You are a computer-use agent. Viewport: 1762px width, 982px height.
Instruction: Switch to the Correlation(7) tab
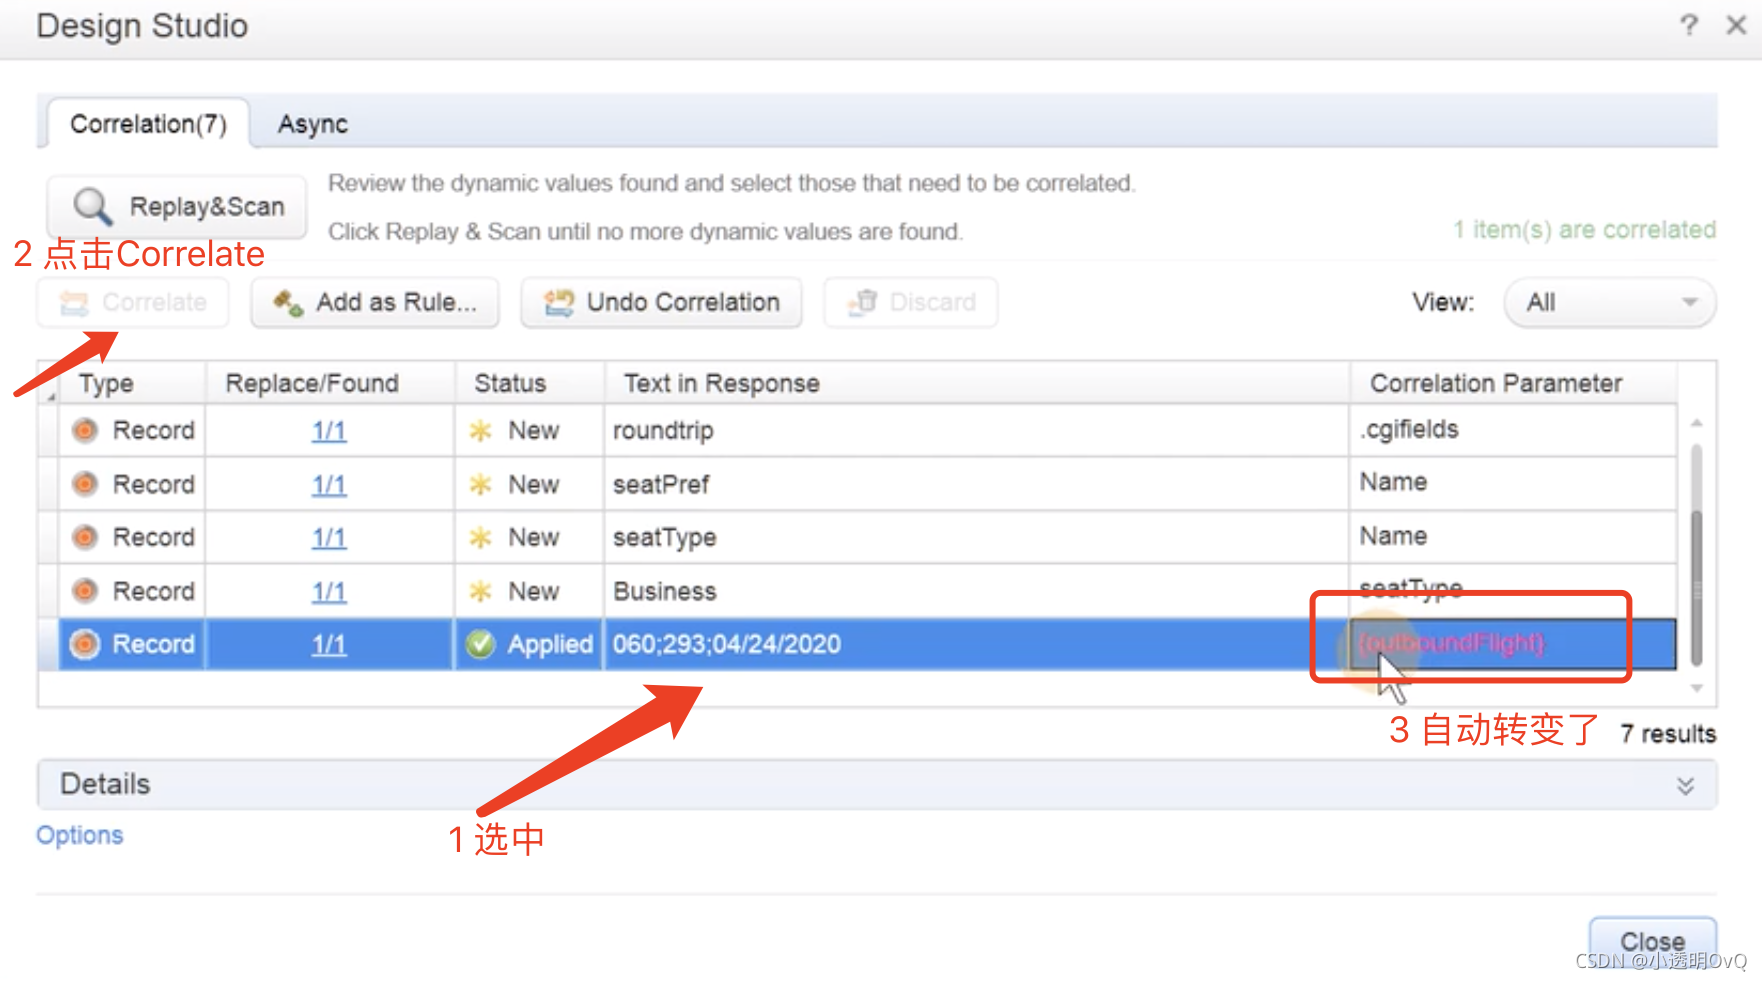point(148,124)
